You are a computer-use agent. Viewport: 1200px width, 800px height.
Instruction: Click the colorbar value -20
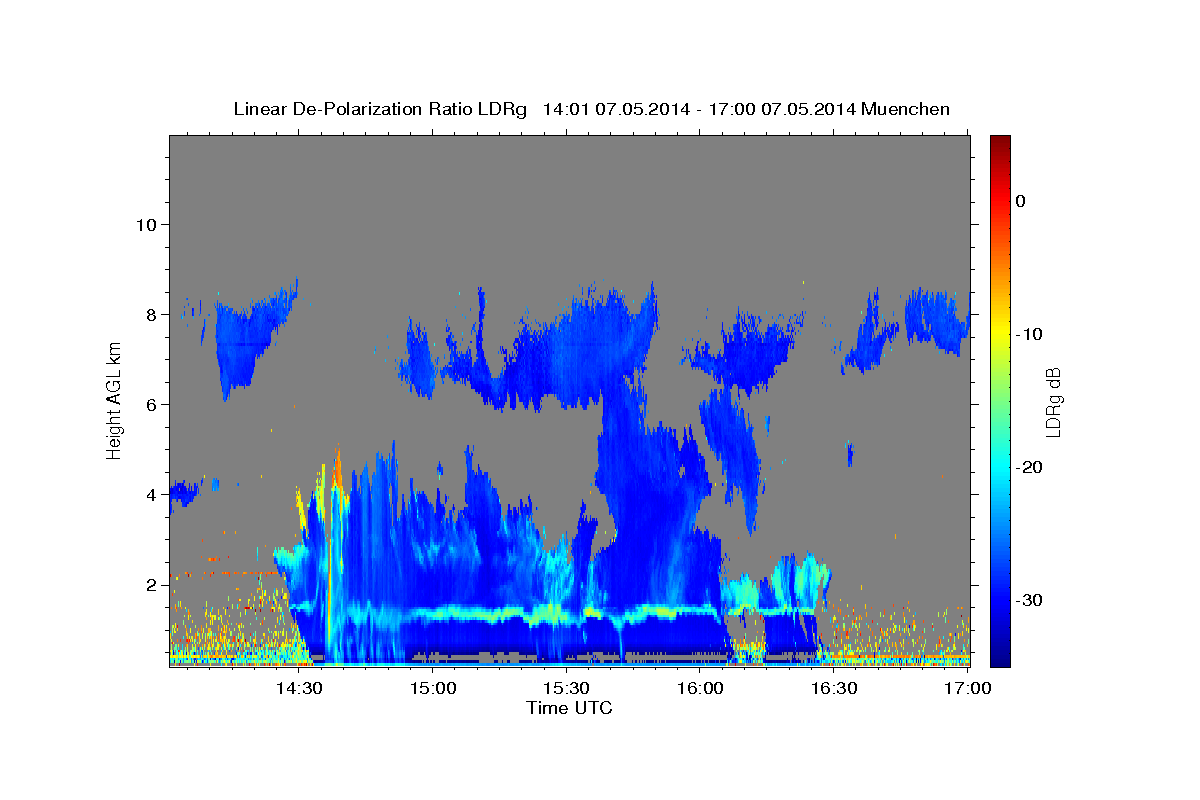coord(1027,467)
